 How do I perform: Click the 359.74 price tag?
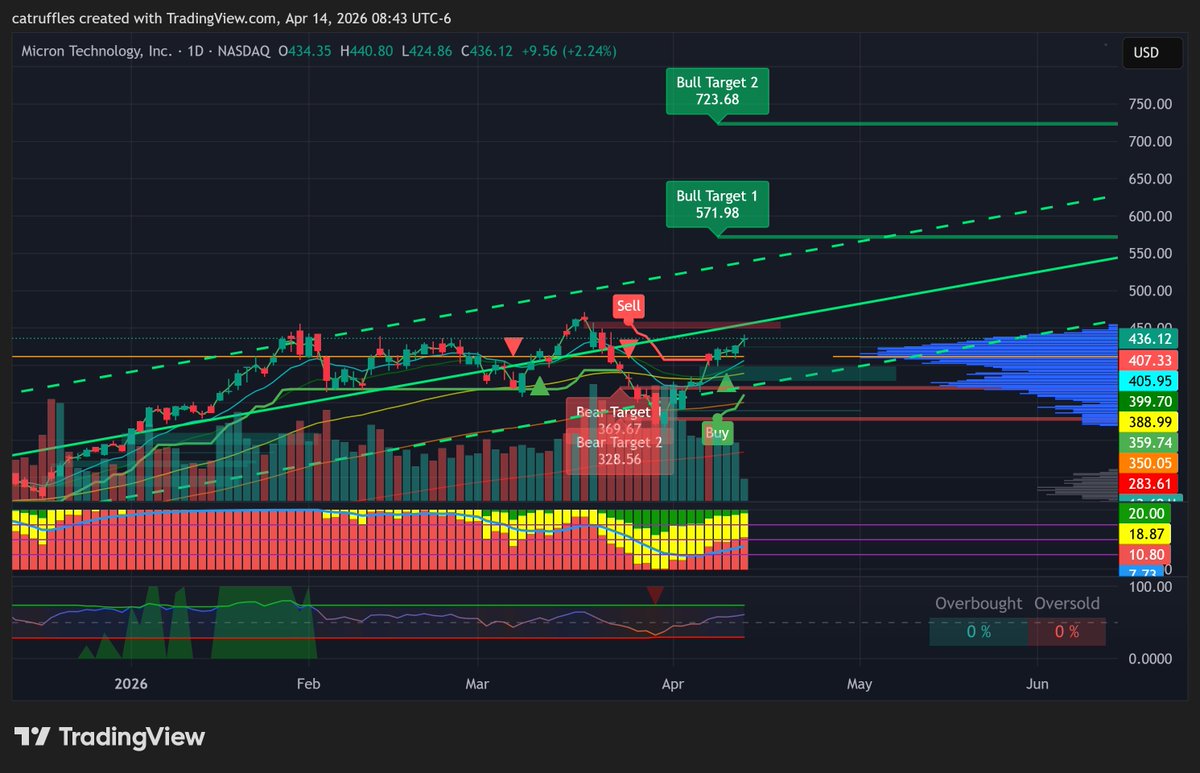point(1147,443)
